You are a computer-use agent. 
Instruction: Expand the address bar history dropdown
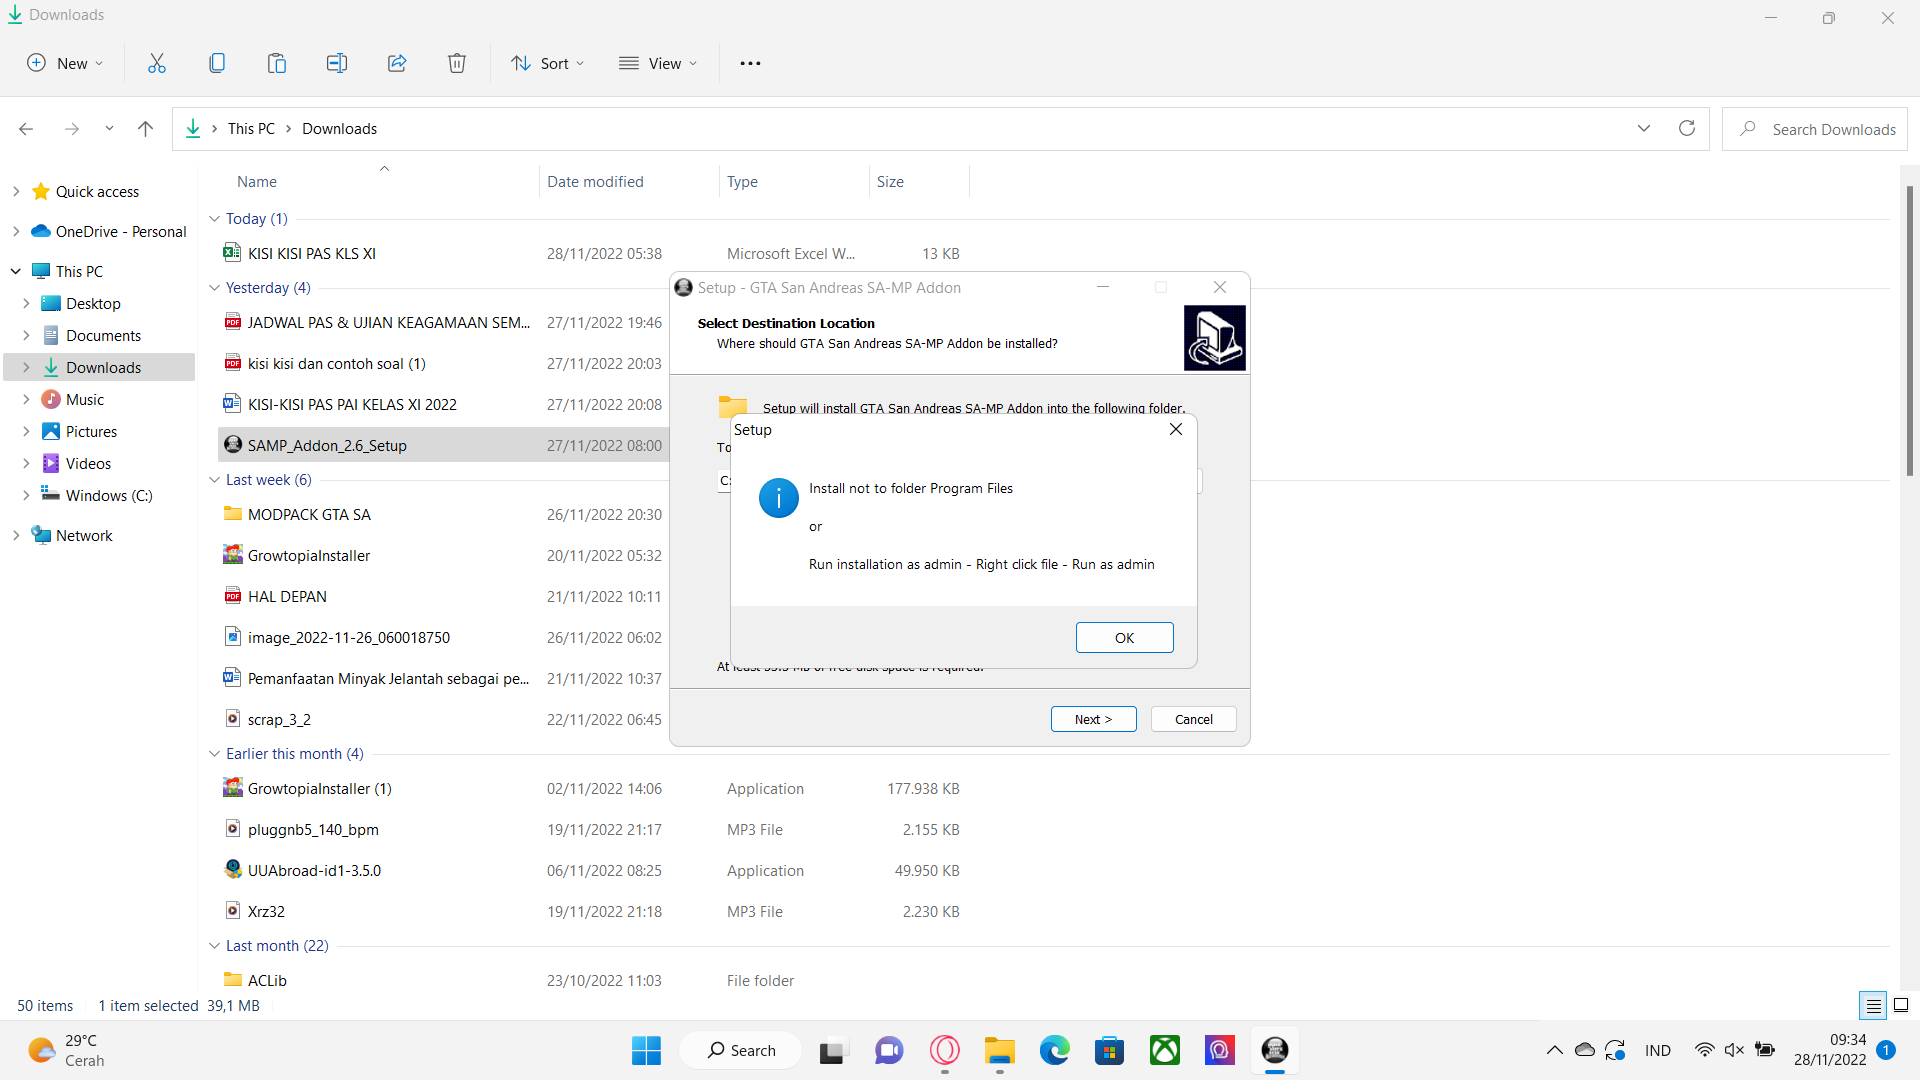tap(1644, 129)
